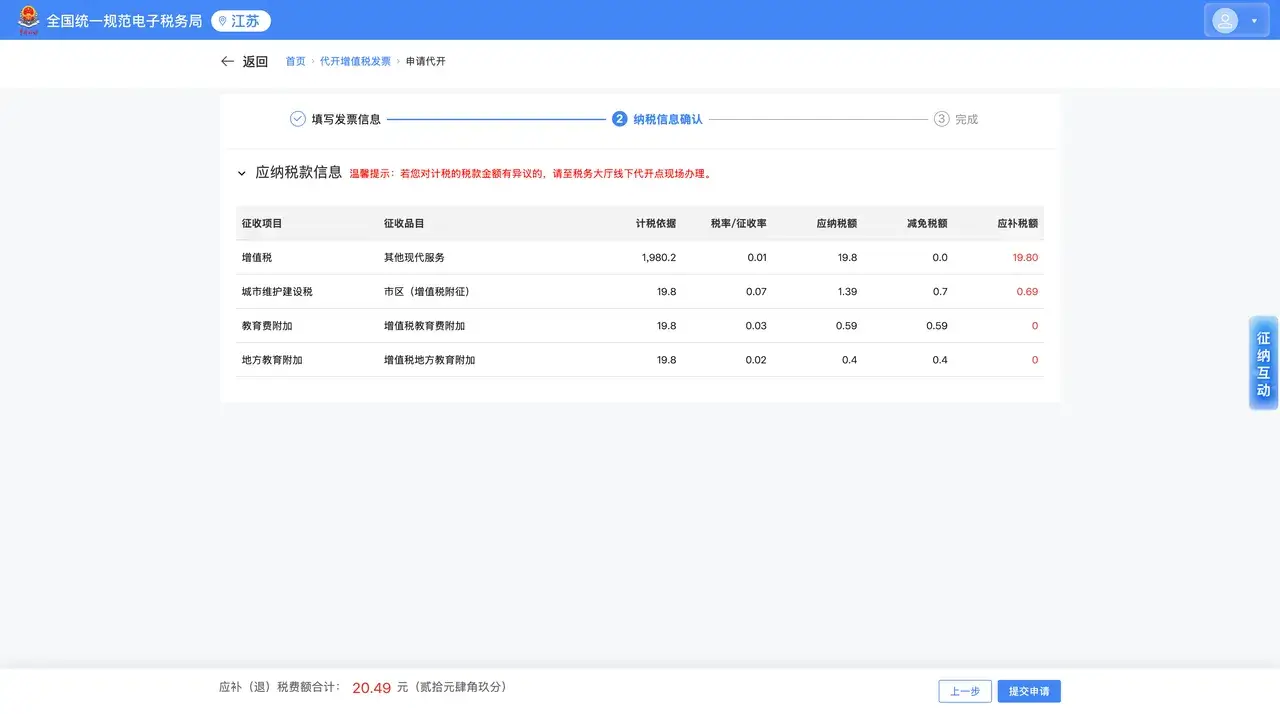This screenshot has width=1280, height=714.
Task: Click the 计税依据 column header
Action: pos(656,223)
